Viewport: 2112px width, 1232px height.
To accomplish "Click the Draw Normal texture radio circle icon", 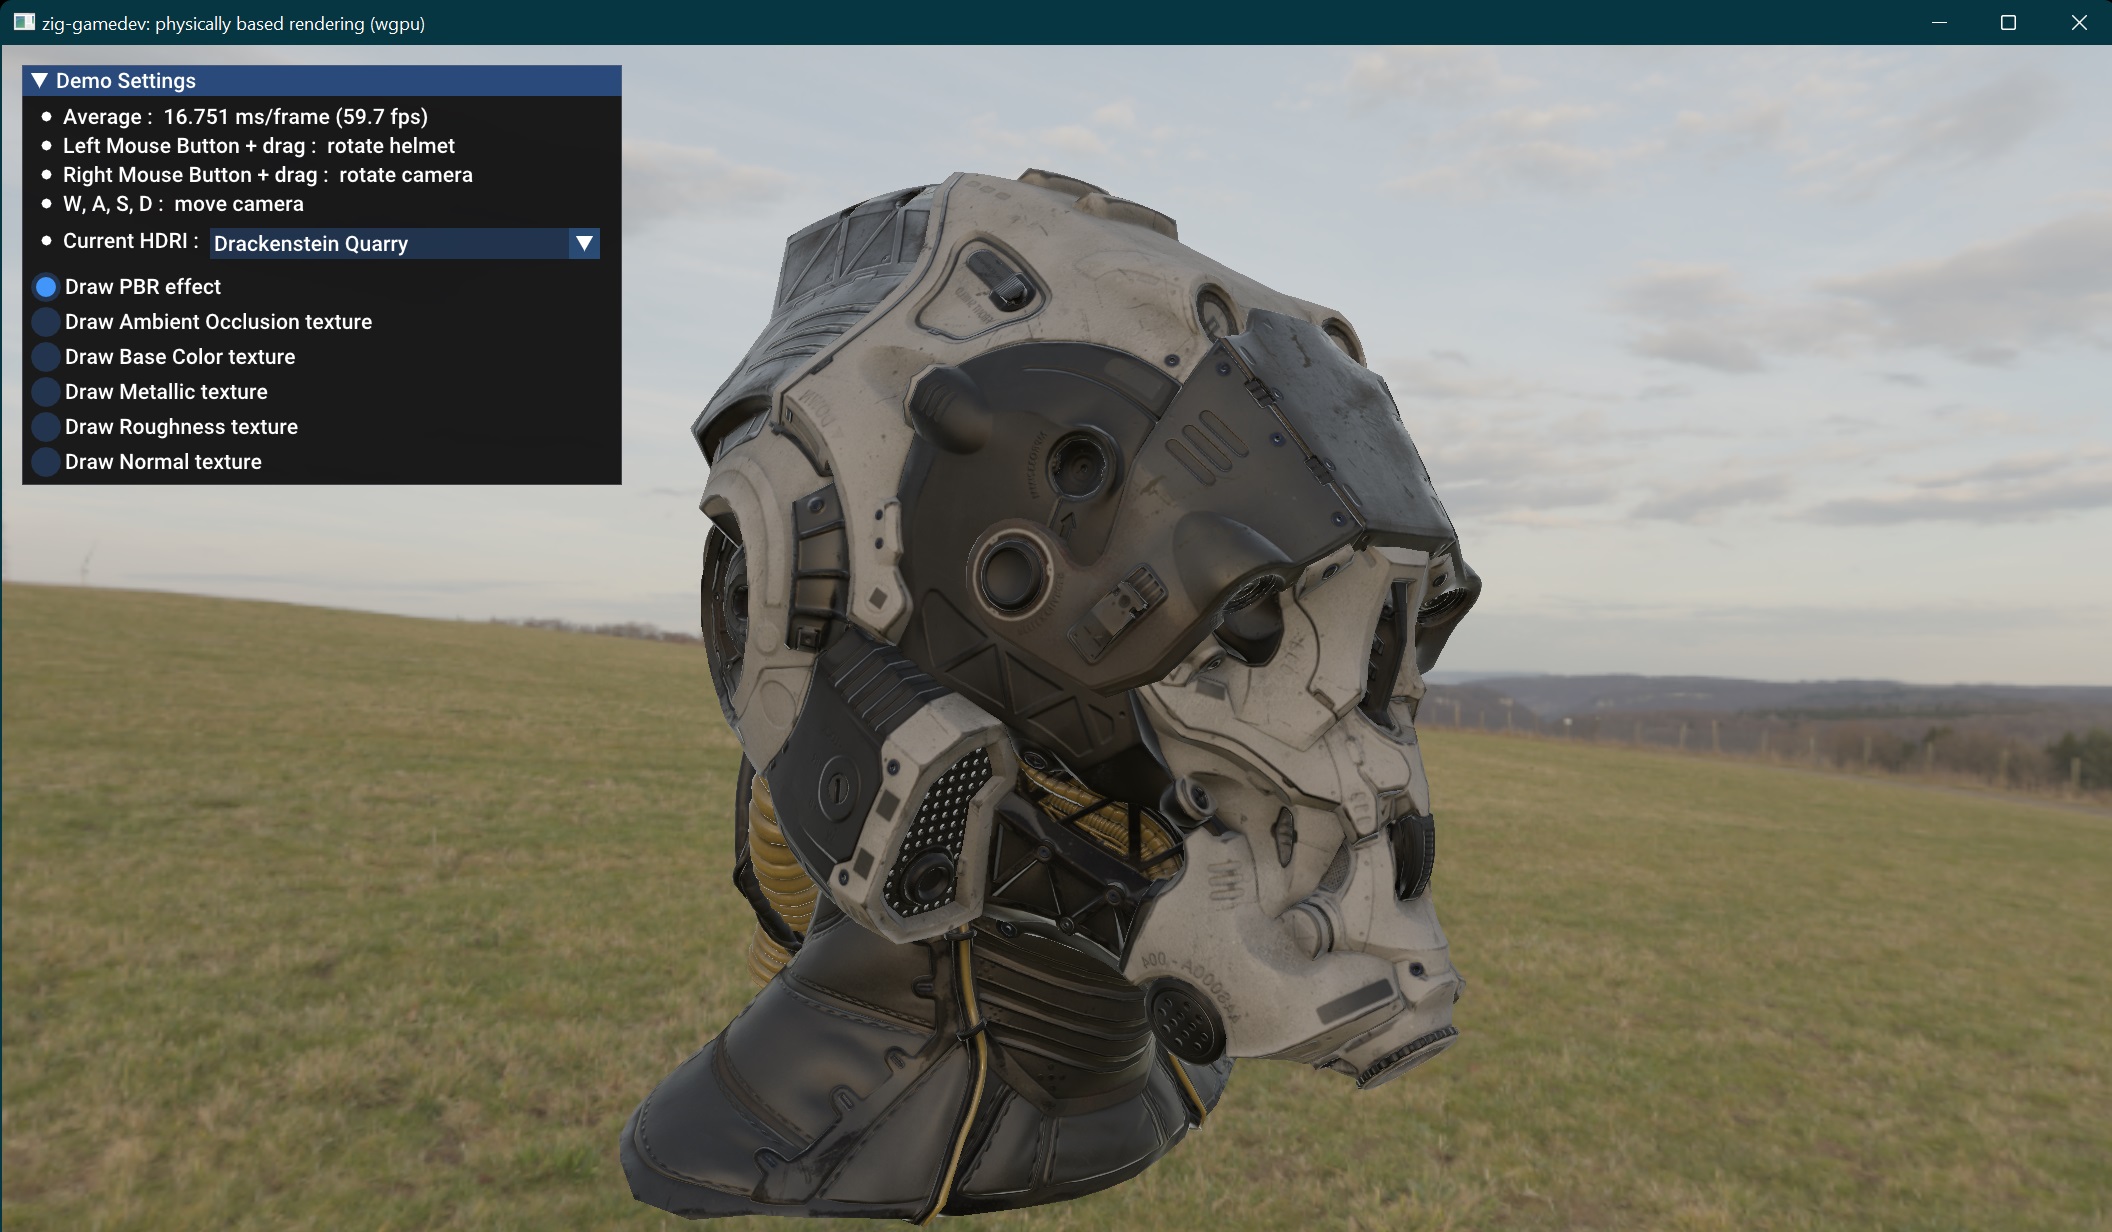I will [46, 462].
